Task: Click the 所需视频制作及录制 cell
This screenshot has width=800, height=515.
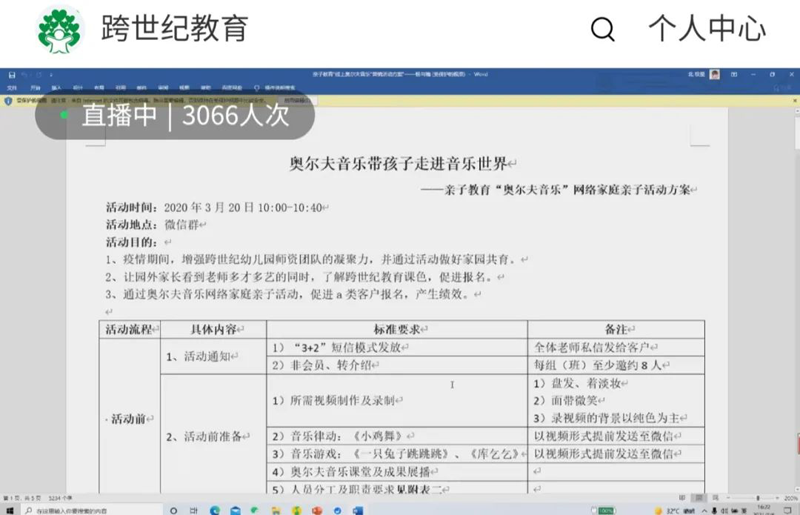Action: 397,401
